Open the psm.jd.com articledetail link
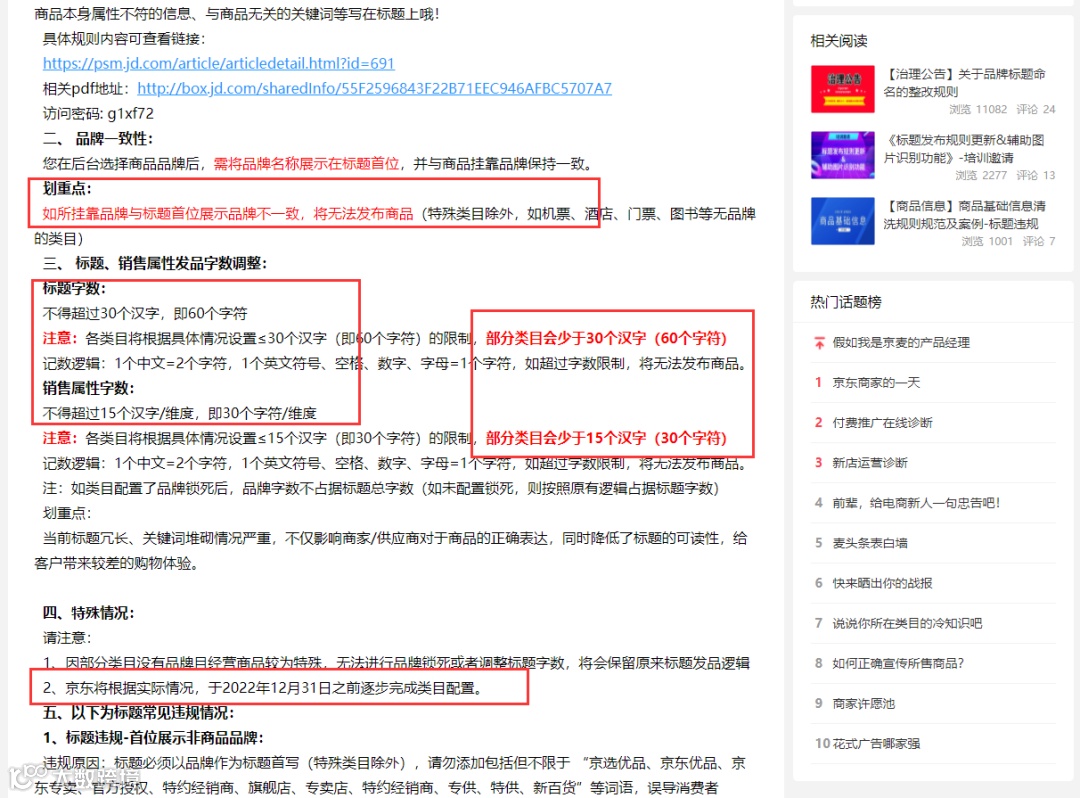 [218, 63]
